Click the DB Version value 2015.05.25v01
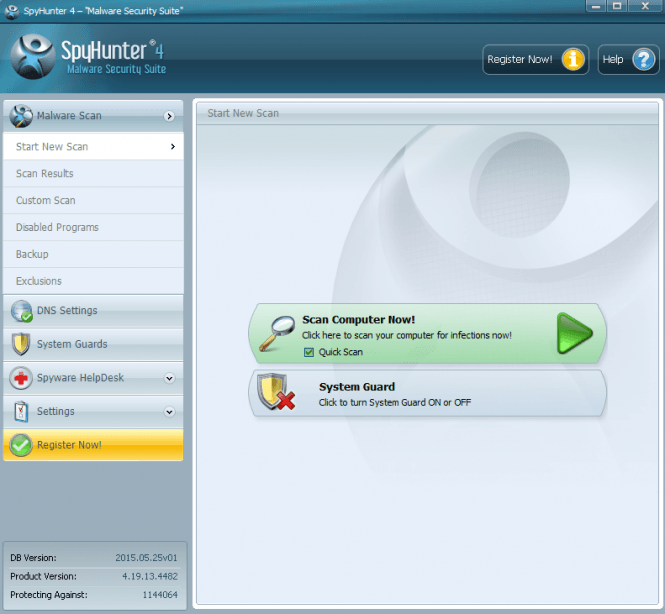The height and width of the screenshot is (614, 665). click(x=146, y=558)
